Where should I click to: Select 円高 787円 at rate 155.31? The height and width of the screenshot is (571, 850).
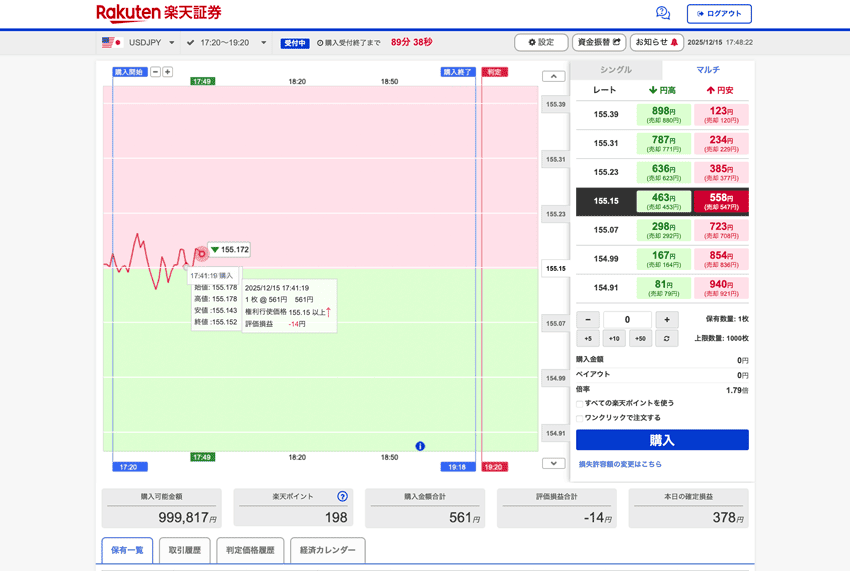(664, 144)
